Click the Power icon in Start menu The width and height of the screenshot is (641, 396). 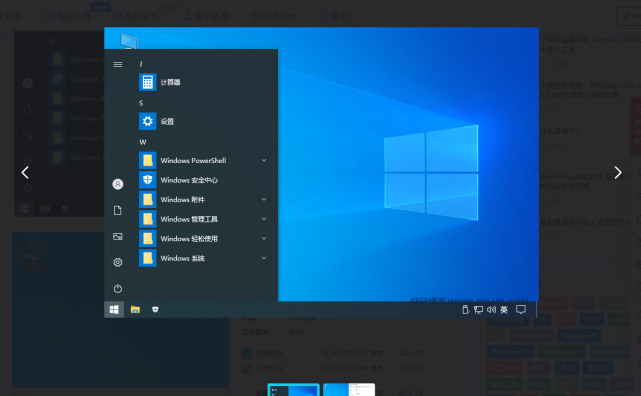[118, 289]
